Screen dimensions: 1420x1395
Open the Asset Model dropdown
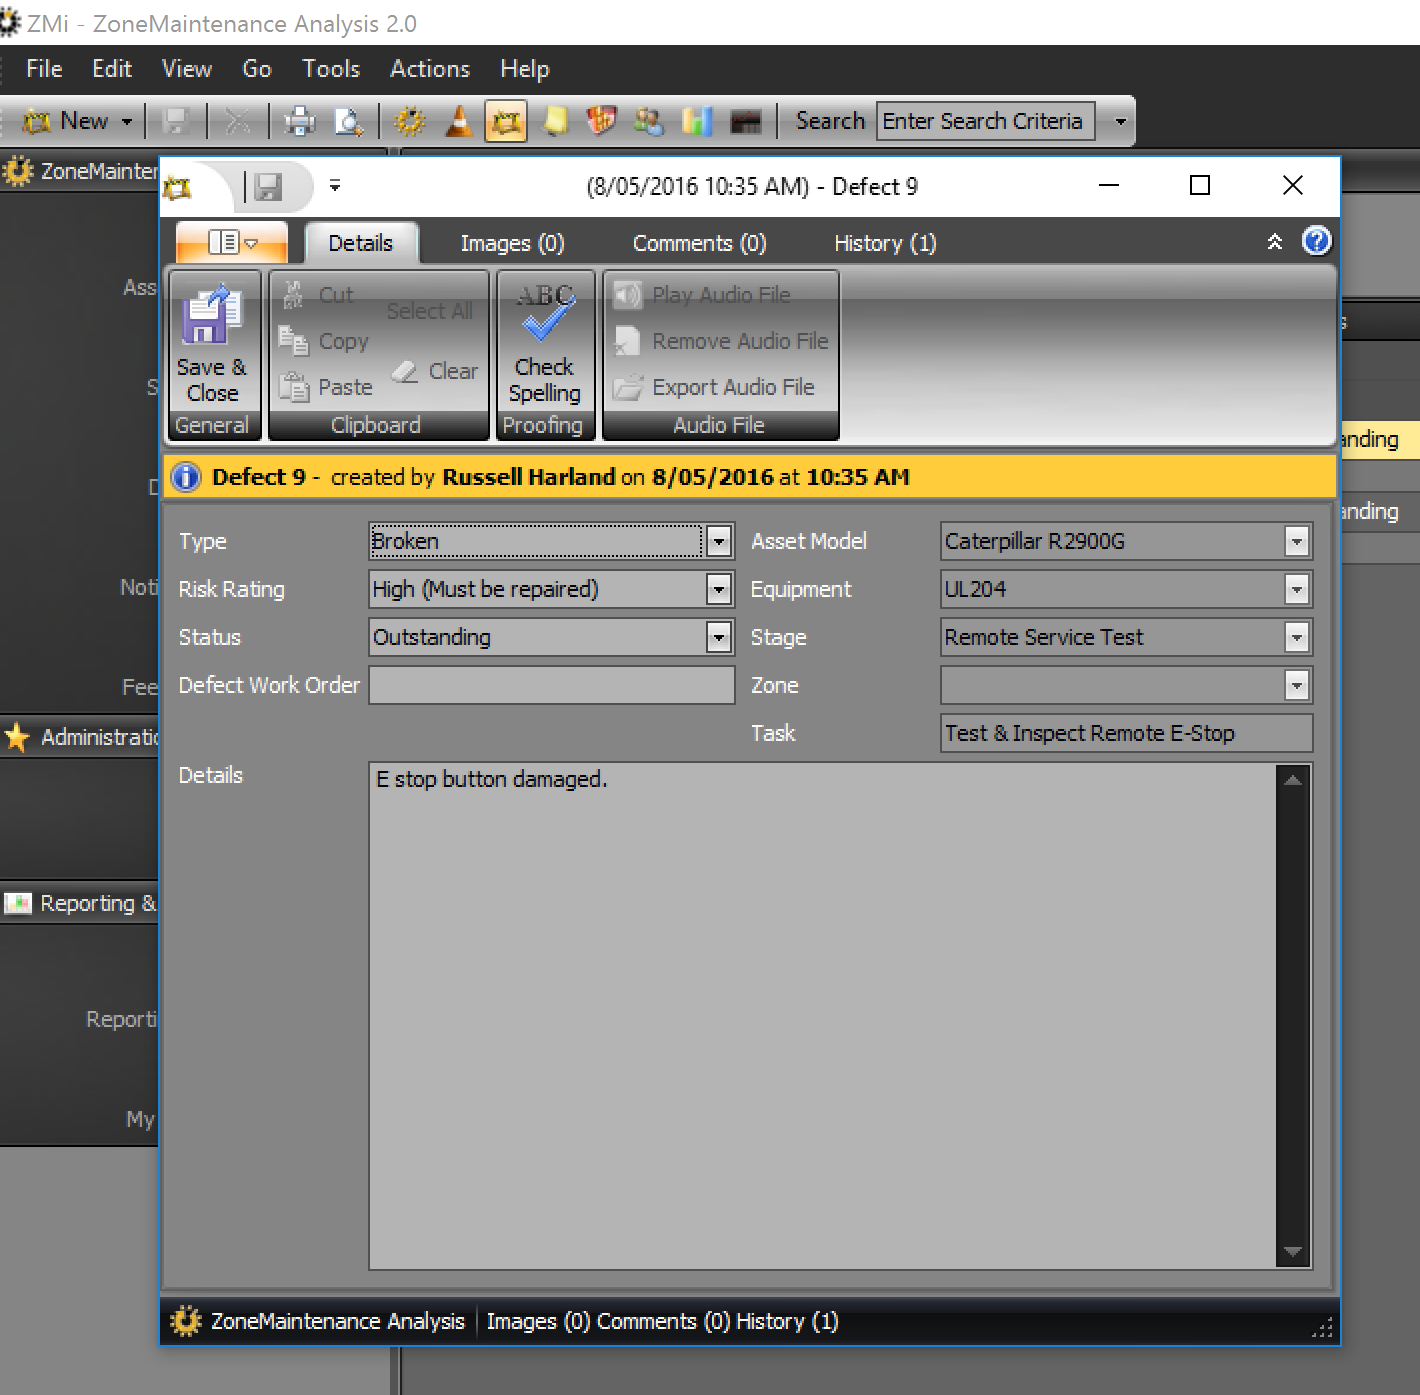(1297, 541)
